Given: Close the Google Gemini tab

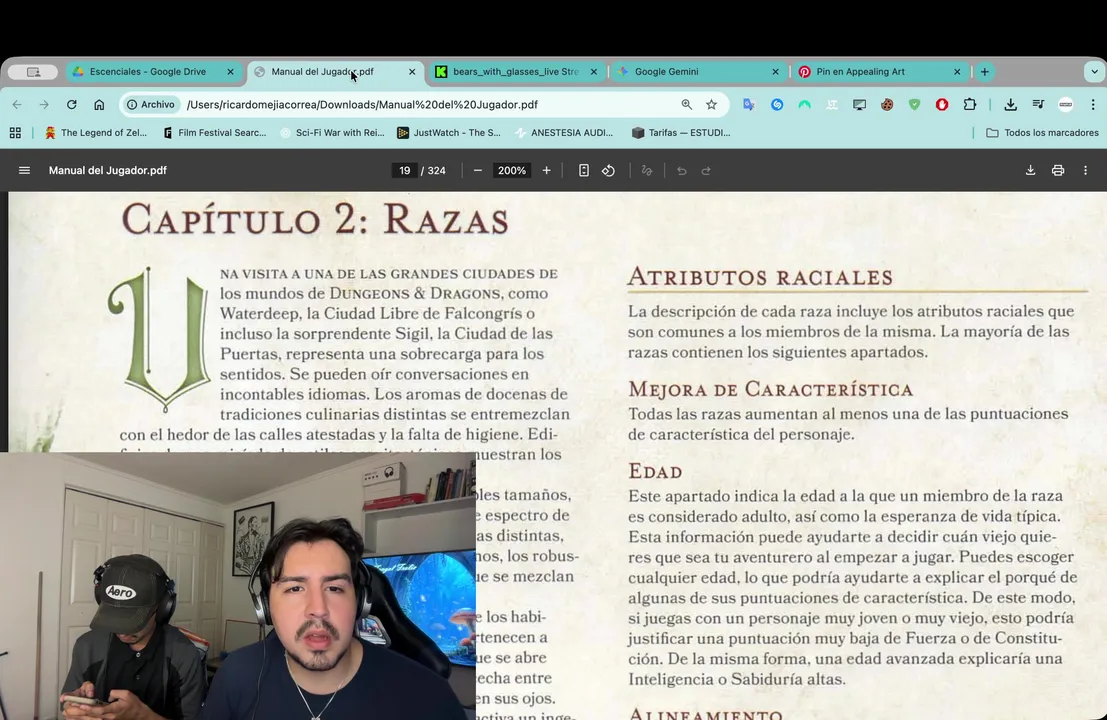Looking at the screenshot, I should (x=775, y=72).
